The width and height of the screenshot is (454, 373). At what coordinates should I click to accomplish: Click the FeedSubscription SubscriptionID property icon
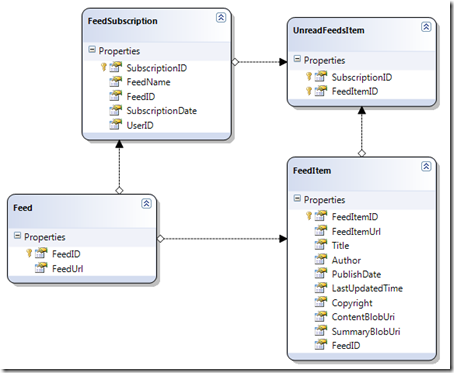click(116, 67)
